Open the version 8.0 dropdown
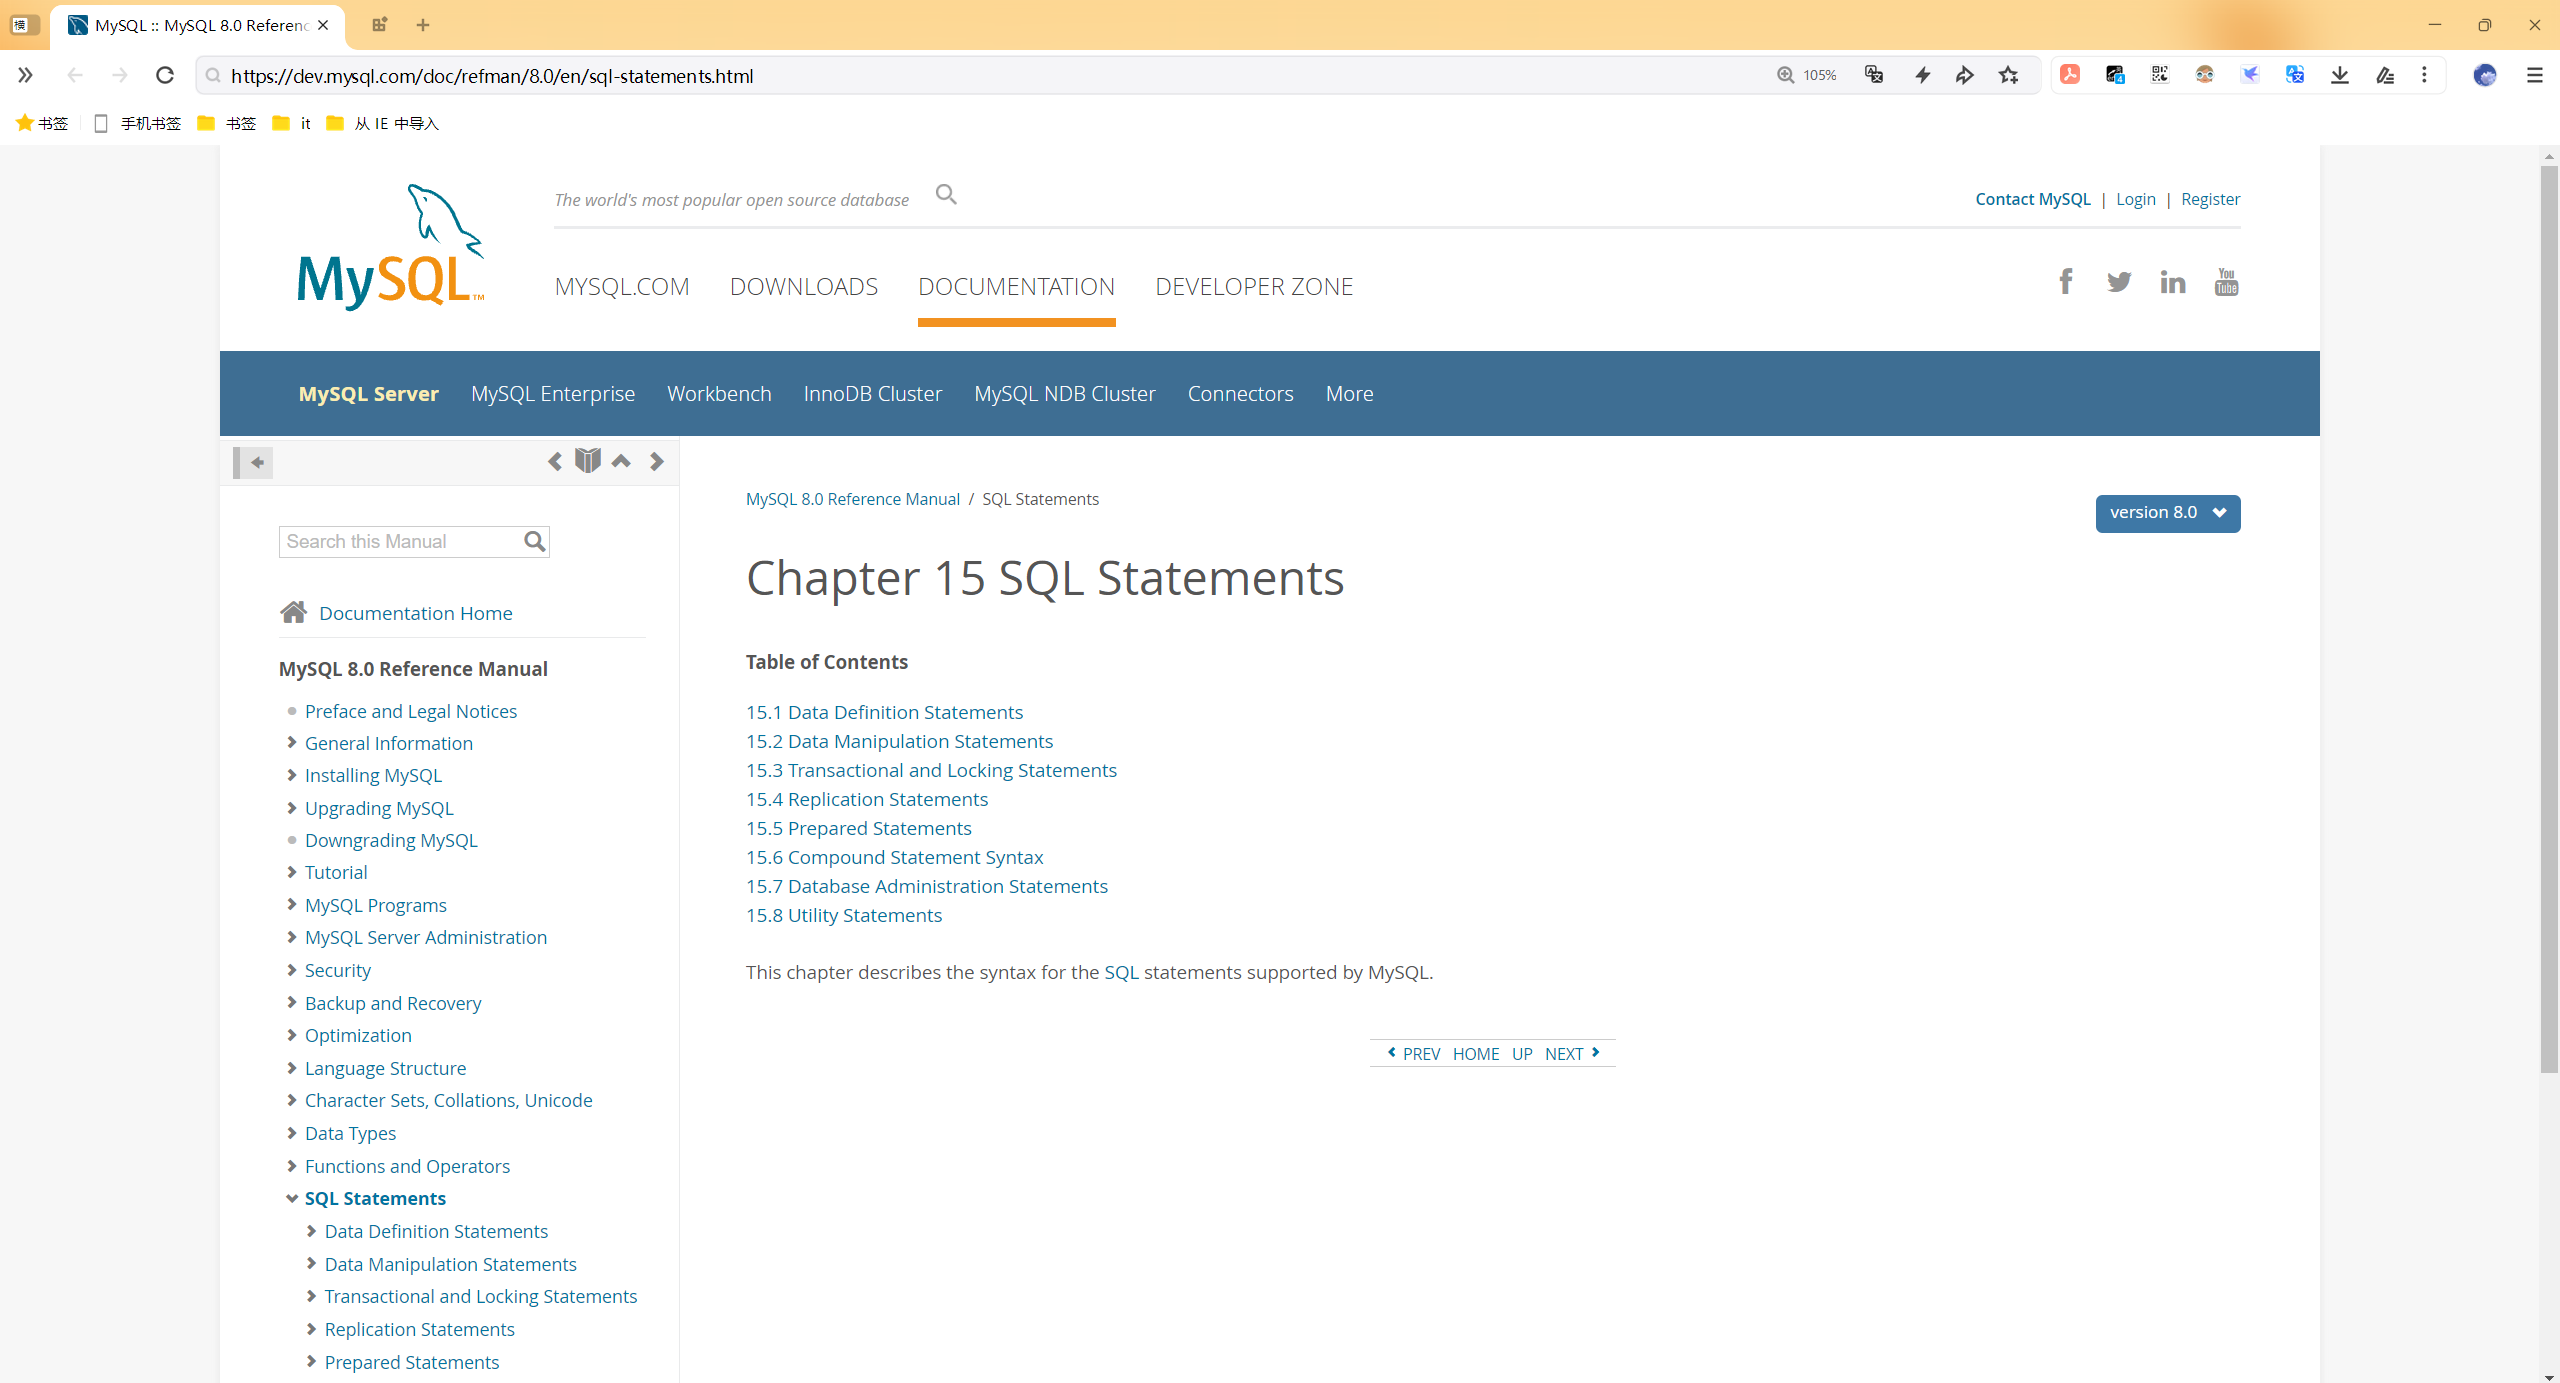This screenshot has width=2560, height=1383. tap(2168, 513)
